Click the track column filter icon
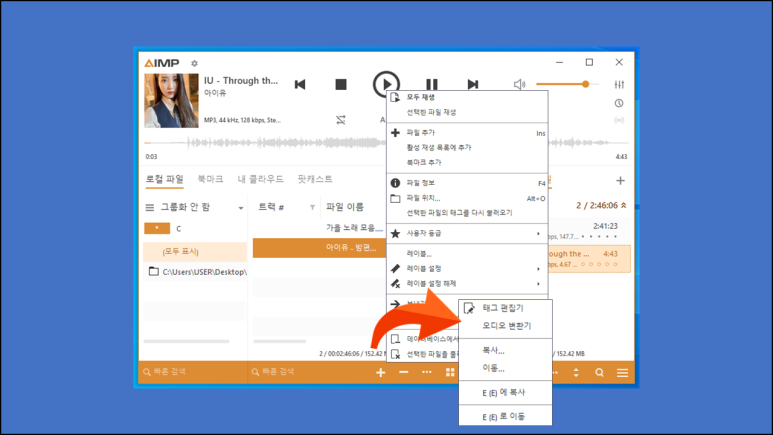The height and width of the screenshot is (435, 773). 312,207
